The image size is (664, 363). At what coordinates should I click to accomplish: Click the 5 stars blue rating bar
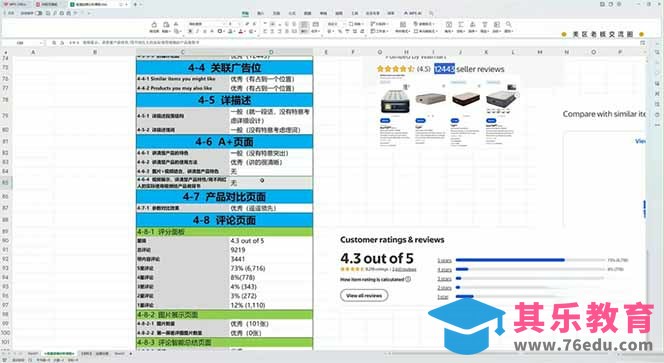pos(510,260)
